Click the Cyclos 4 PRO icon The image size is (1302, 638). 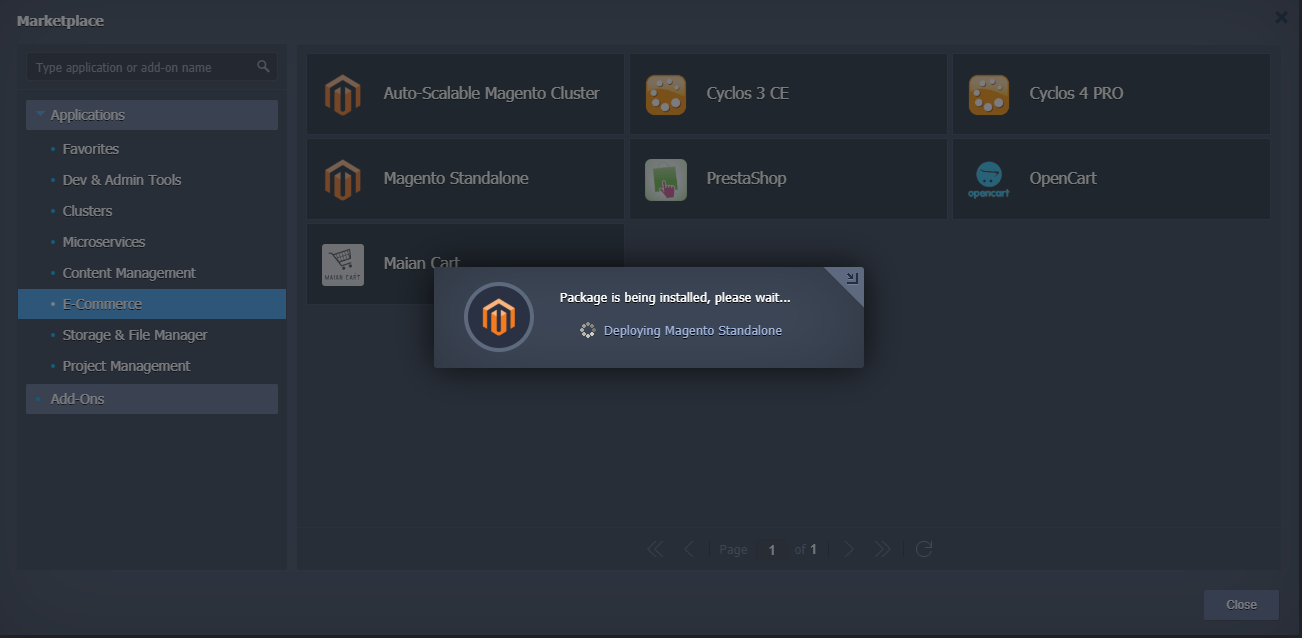988,94
